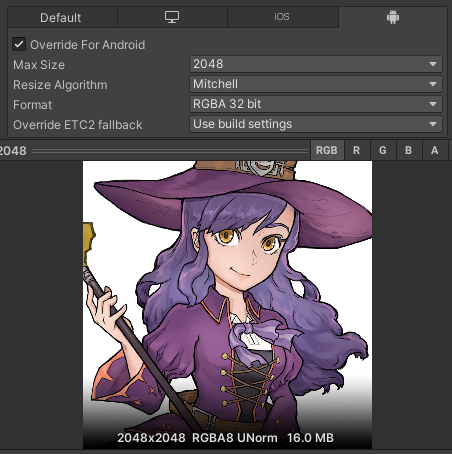Show only the A alpha channel
Viewport: 452px width, 454px height.
[x=435, y=150]
